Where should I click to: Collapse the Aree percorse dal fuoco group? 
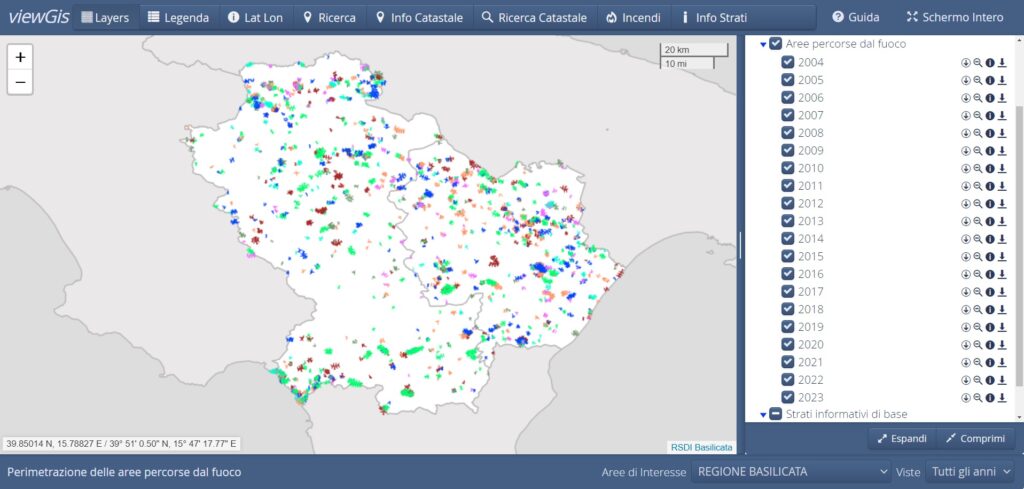pos(763,44)
